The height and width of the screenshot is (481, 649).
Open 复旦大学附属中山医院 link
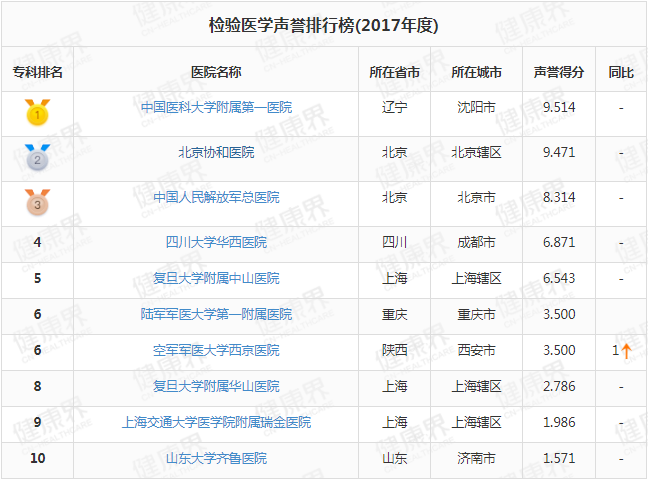click(x=216, y=278)
